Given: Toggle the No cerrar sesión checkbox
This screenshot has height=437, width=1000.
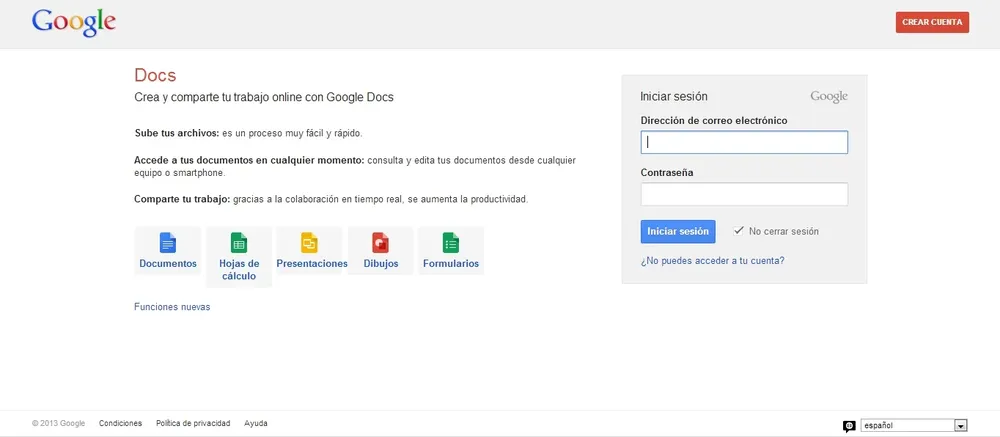Looking at the screenshot, I should pos(739,231).
